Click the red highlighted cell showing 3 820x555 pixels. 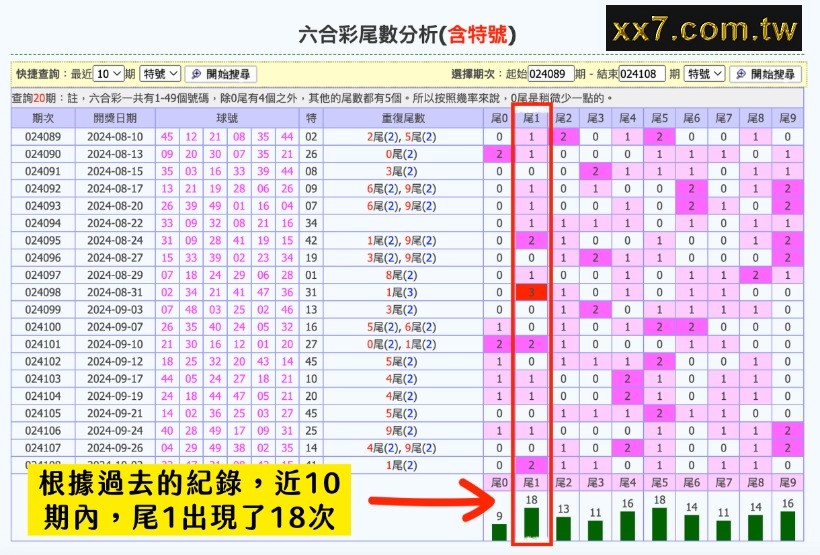pyautogui.click(x=531, y=292)
